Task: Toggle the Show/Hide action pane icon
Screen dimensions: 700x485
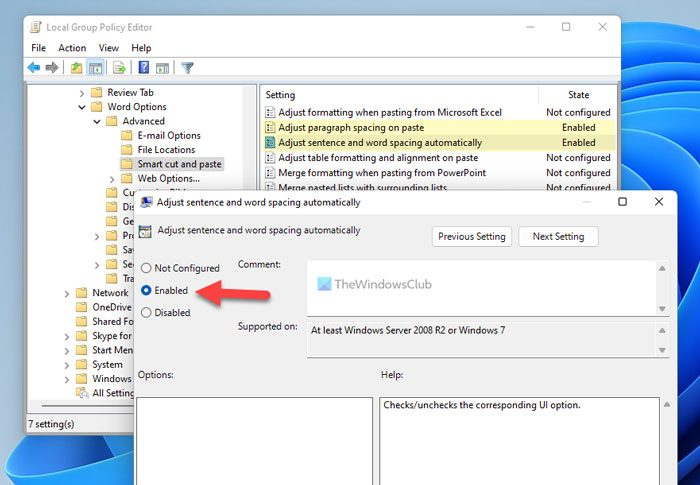Action: [x=162, y=68]
